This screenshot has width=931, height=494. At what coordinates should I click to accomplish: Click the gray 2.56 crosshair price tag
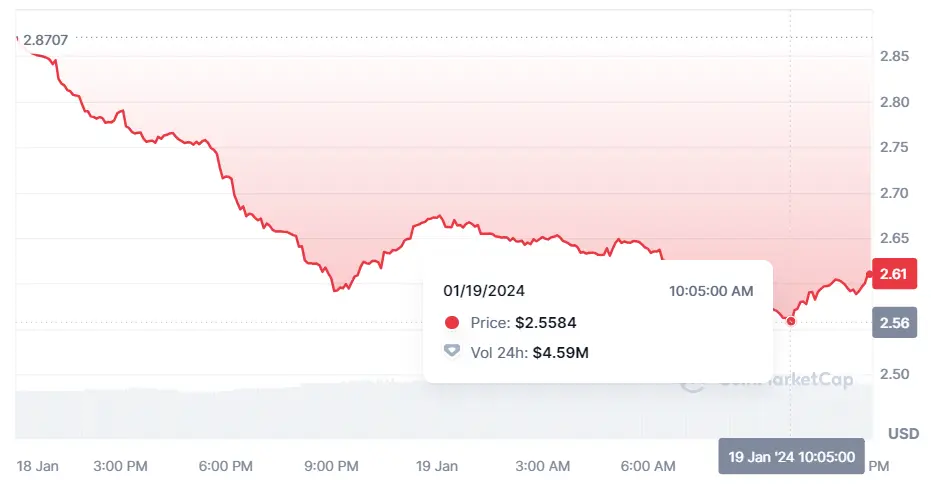tap(894, 322)
